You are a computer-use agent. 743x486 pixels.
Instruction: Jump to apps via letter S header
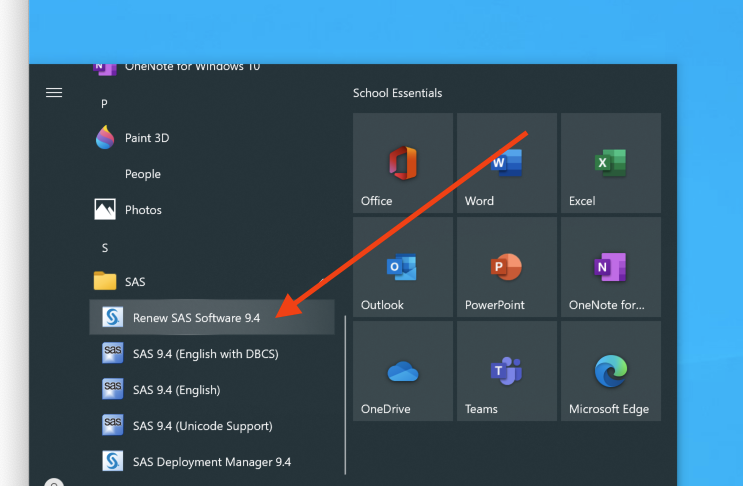pos(105,247)
